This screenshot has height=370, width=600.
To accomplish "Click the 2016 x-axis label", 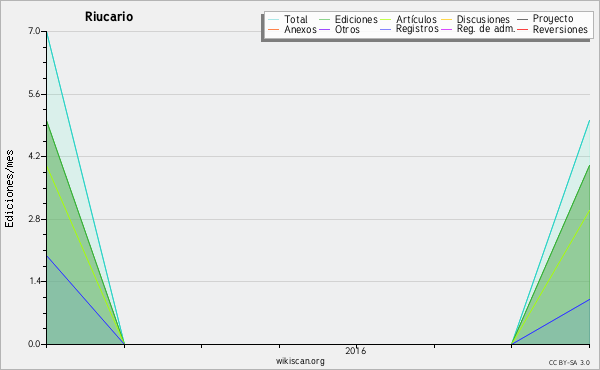I will click(356, 350).
